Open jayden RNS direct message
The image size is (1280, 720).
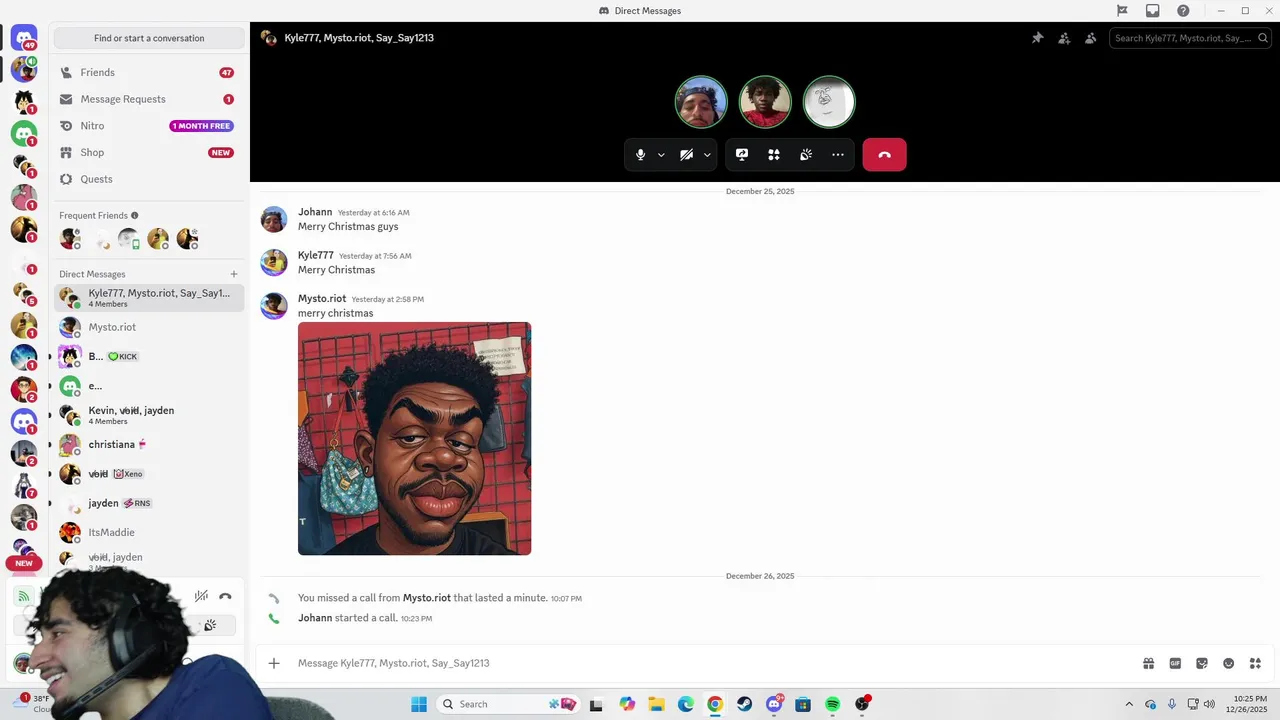149,503
